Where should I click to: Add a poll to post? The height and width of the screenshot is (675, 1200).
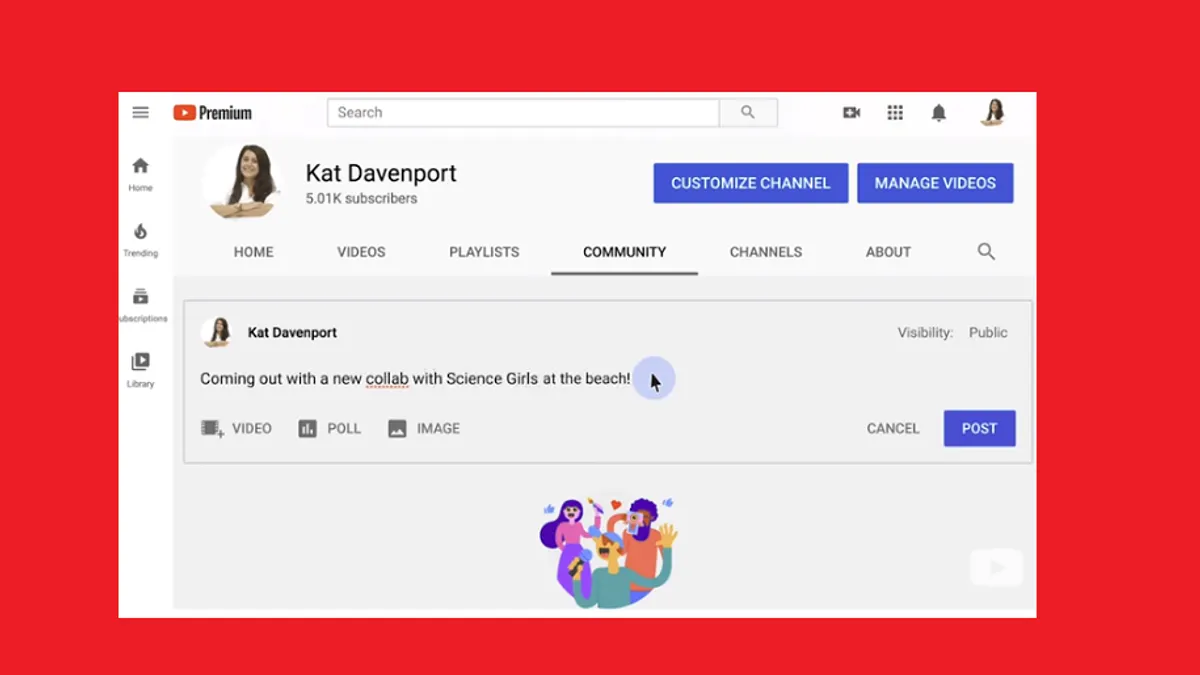329,428
